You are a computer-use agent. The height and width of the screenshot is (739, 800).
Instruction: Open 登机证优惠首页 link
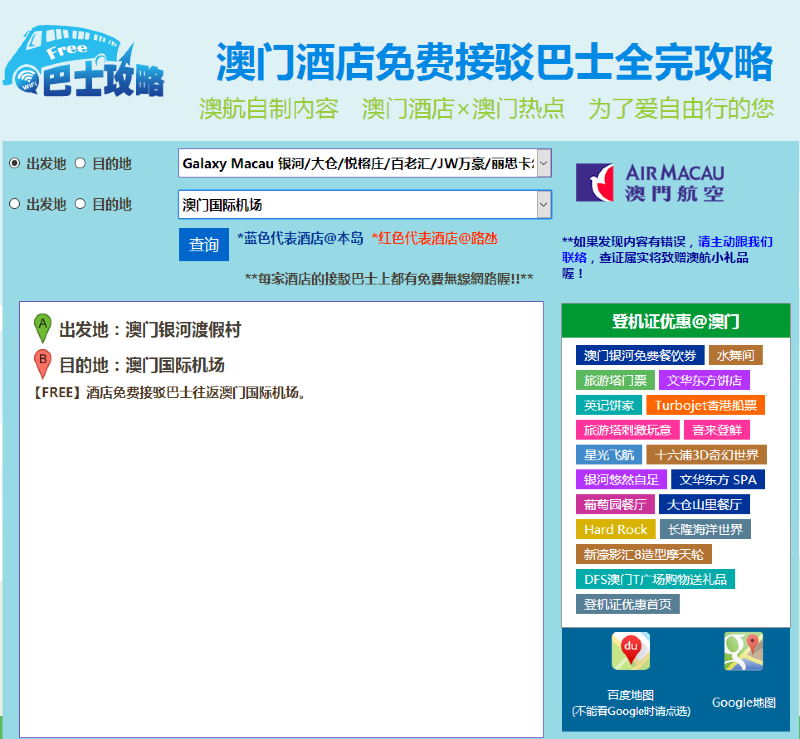pyautogui.click(x=628, y=604)
